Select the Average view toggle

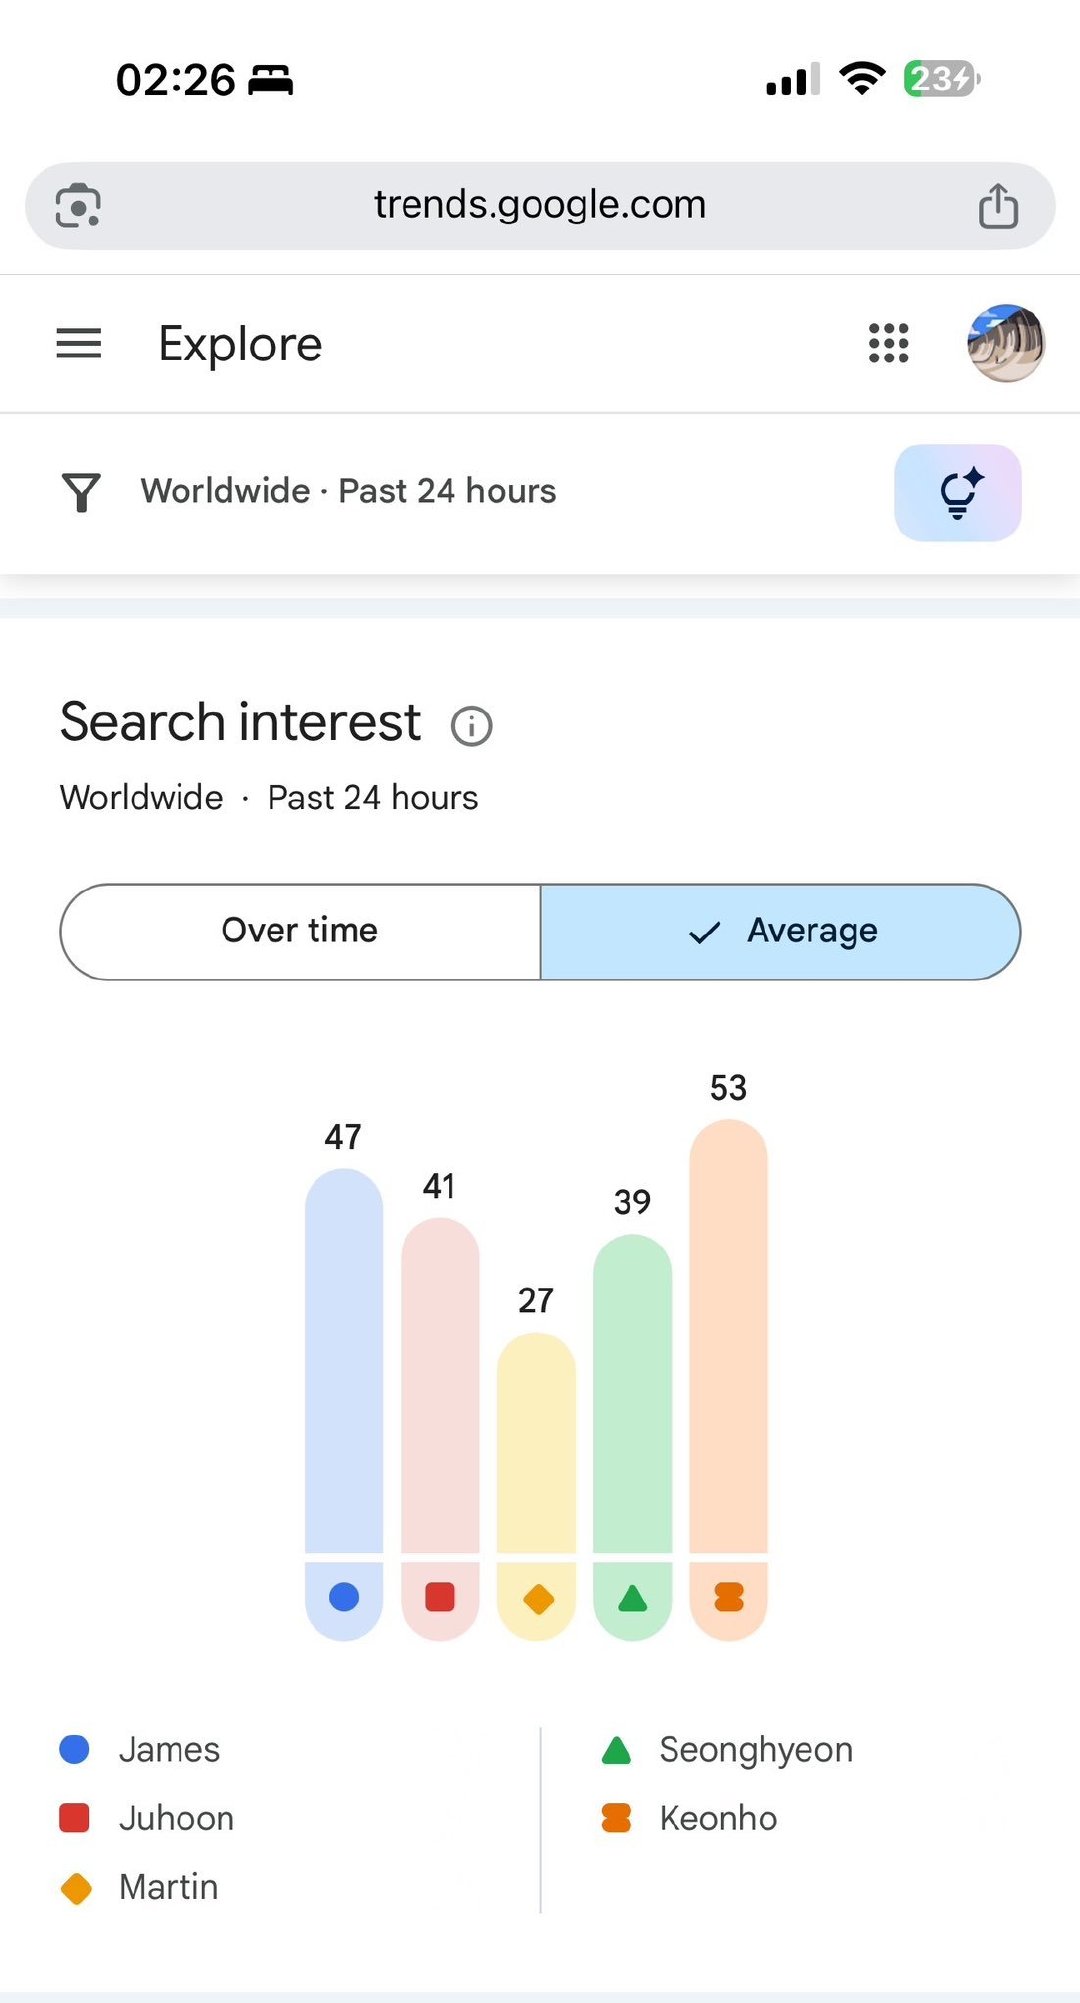[780, 931]
